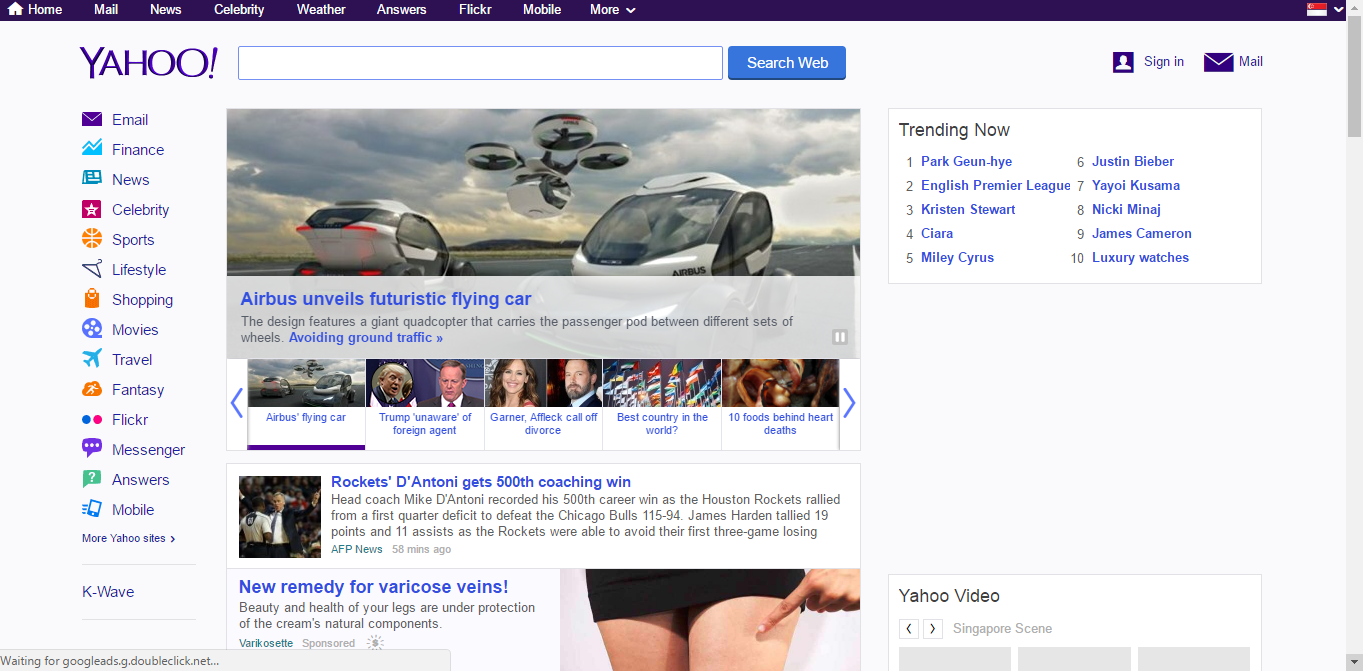Click the Varikosette sponsor name
This screenshot has height=671, width=1363.
266,643
